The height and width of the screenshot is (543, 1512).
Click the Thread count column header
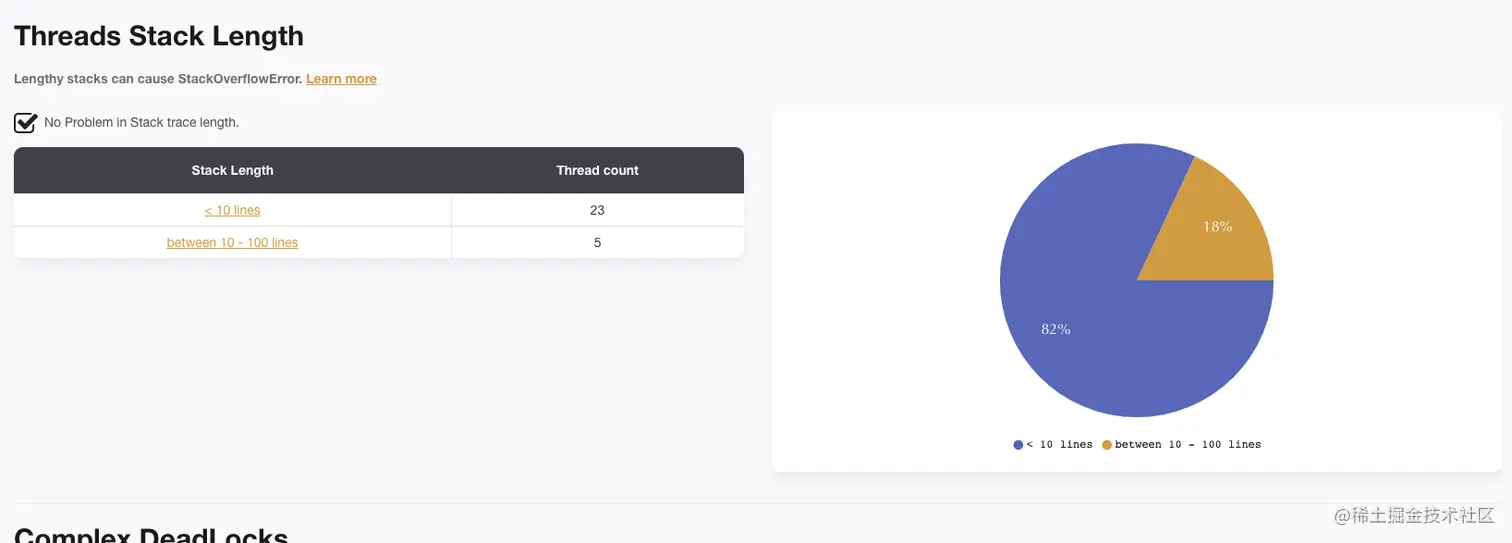point(597,170)
